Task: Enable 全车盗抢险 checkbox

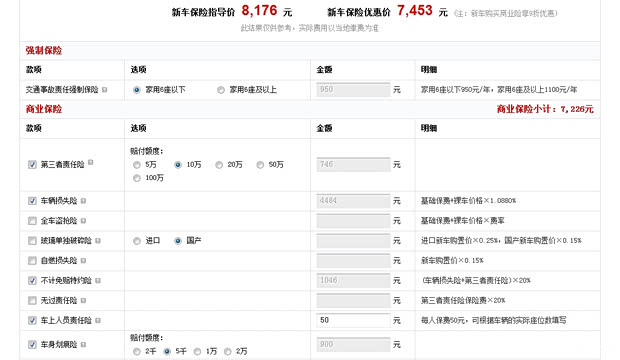Action: tap(32, 221)
